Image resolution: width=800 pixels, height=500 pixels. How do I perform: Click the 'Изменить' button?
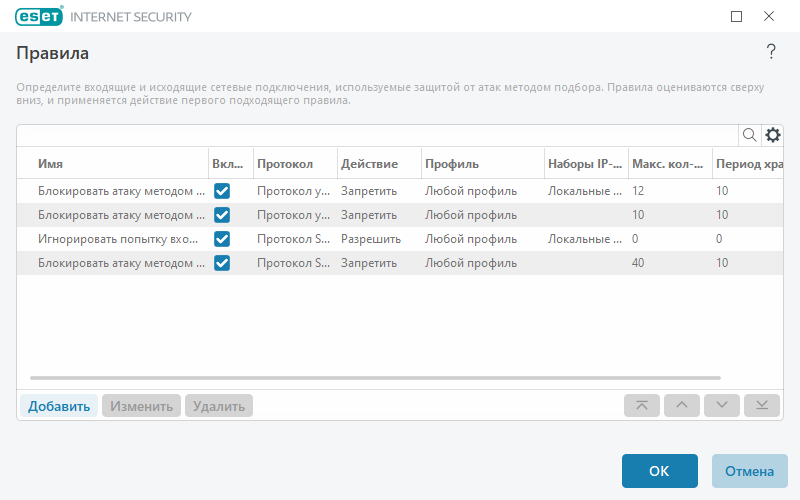(x=141, y=406)
